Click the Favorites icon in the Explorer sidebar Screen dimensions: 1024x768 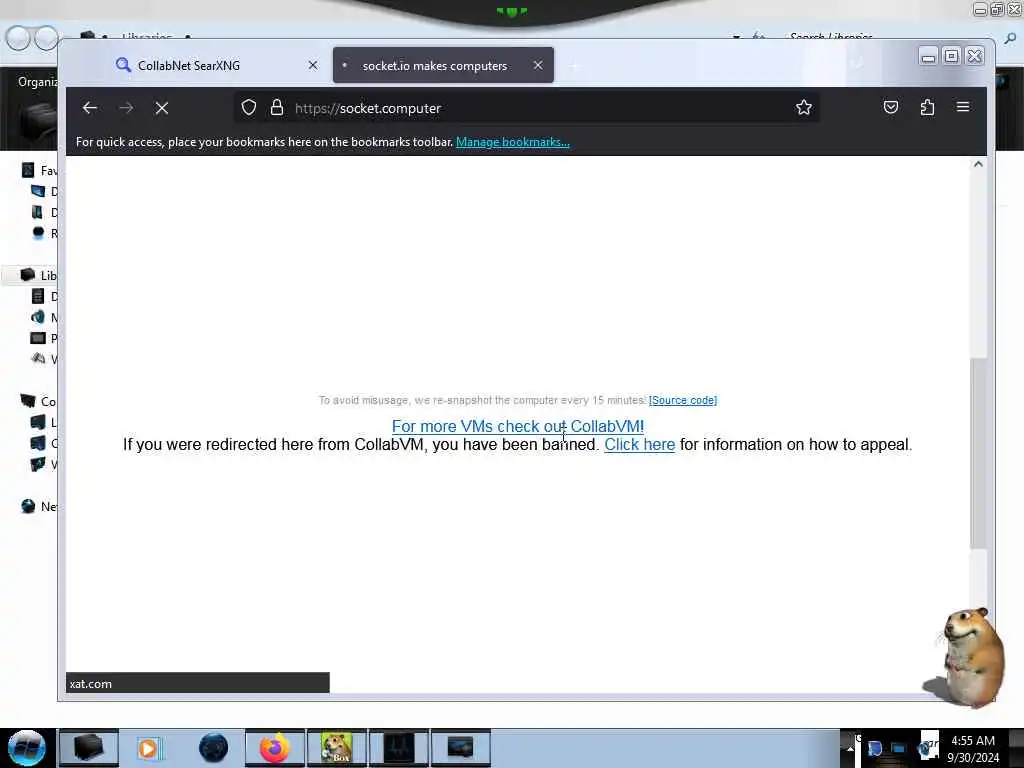(27, 170)
